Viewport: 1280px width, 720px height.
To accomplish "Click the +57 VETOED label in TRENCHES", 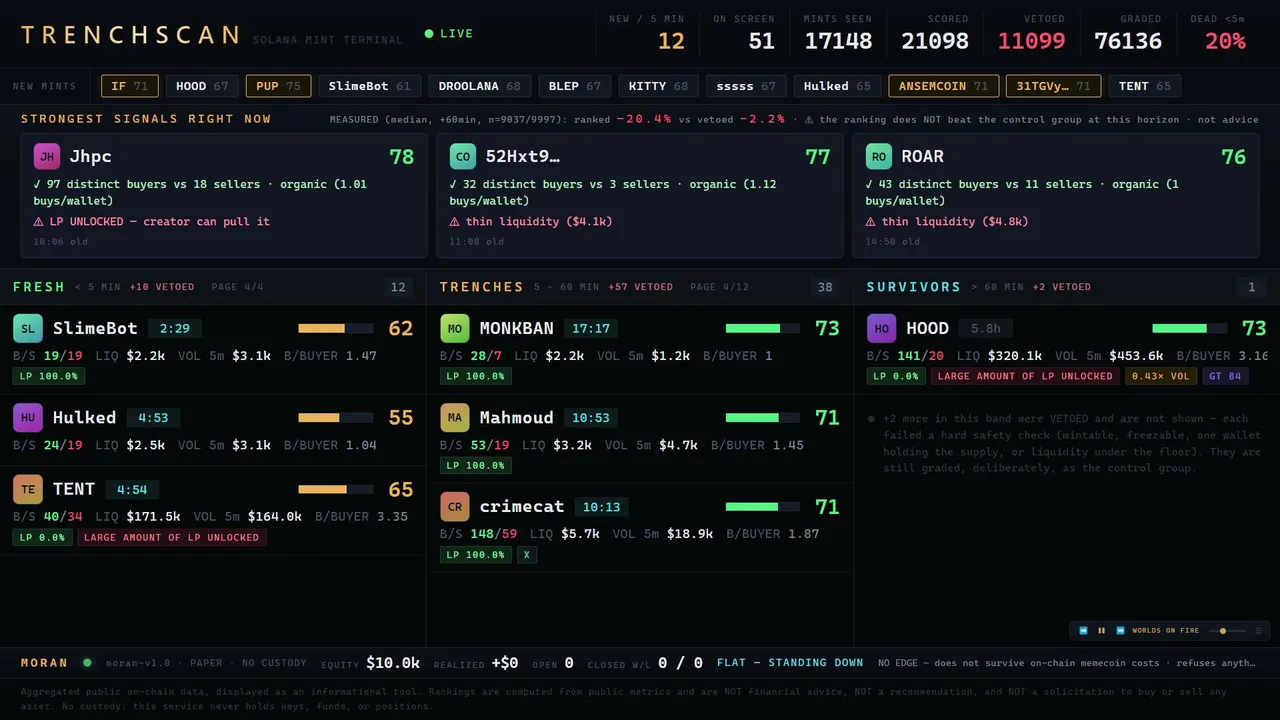I will (640, 287).
